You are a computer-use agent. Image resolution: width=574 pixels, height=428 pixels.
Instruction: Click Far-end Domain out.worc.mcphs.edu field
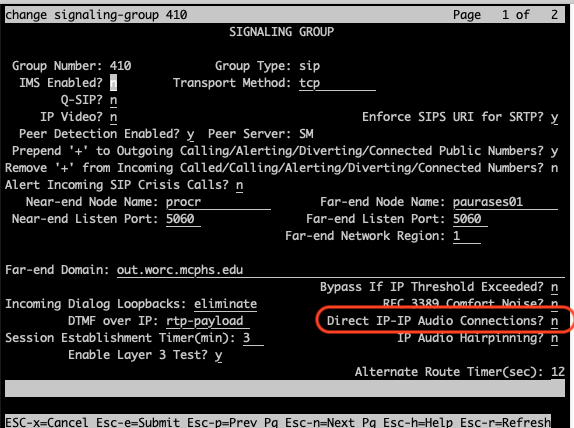click(341, 270)
